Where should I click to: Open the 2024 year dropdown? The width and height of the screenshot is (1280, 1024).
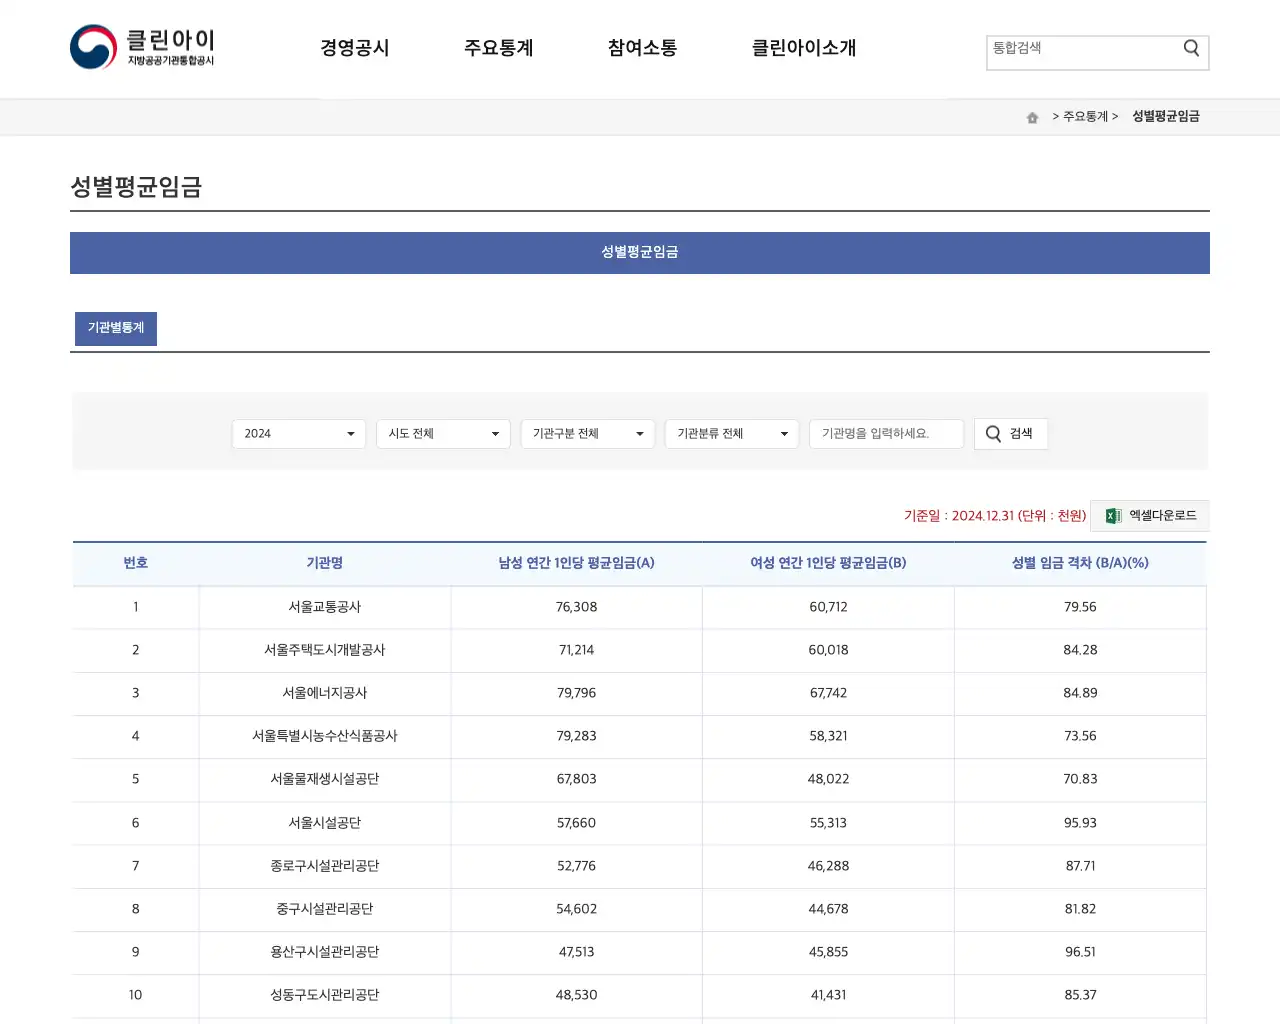point(297,434)
